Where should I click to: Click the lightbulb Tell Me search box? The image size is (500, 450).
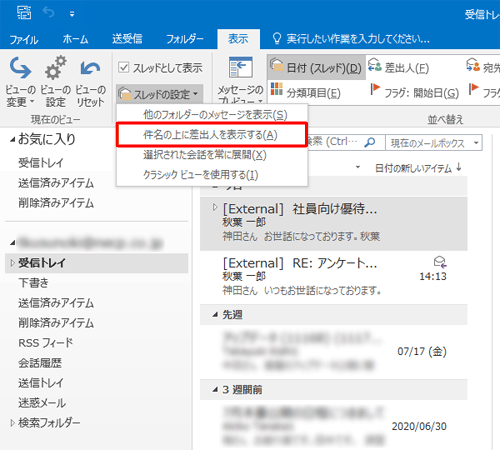point(351,39)
